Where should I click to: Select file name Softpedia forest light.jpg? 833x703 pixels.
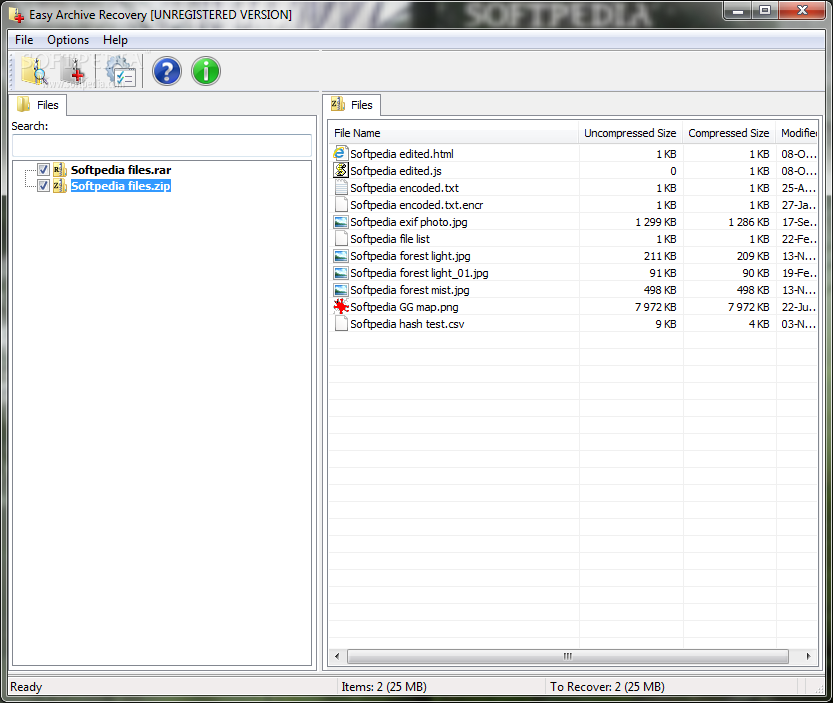pyautogui.click(x=410, y=256)
